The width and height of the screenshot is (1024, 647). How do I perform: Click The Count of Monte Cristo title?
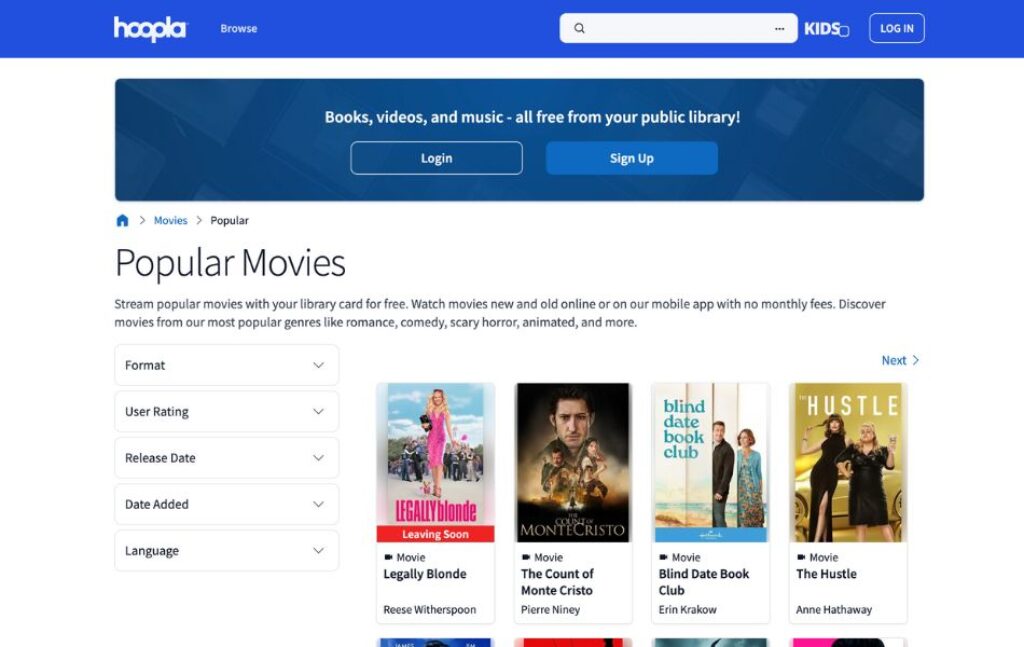point(557,582)
